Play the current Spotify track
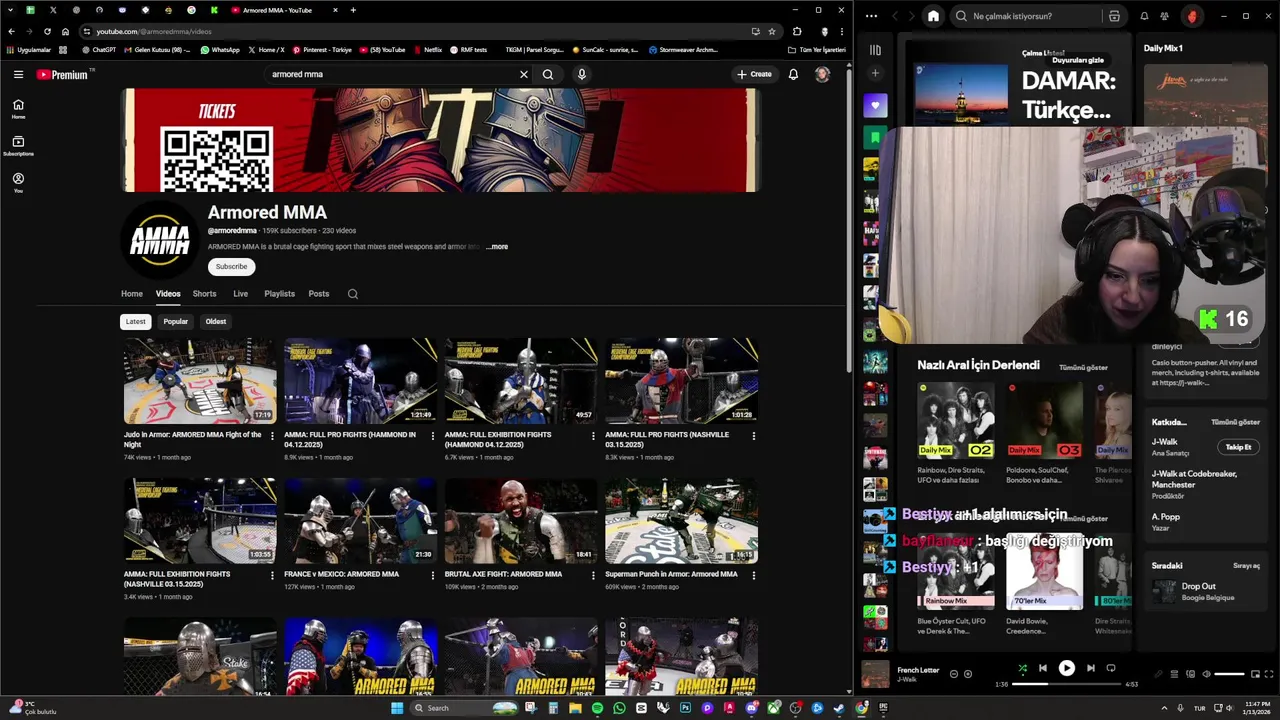1280x720 pixels. click(x=1066, y=668)
